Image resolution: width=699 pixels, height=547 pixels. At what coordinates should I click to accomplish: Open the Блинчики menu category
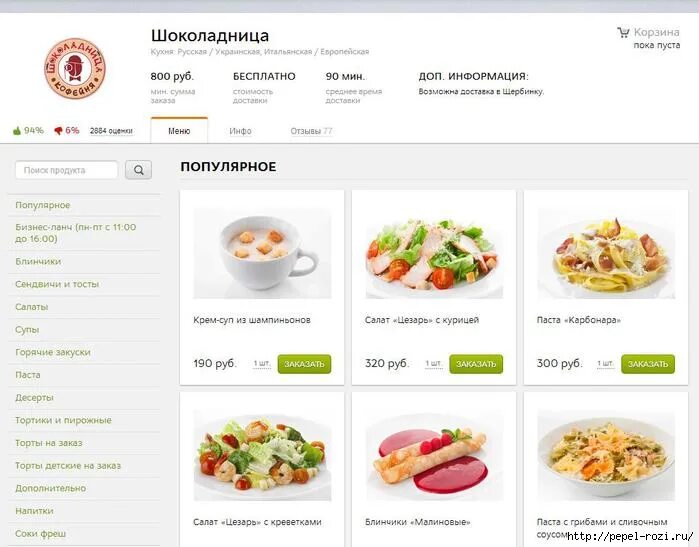38,262
